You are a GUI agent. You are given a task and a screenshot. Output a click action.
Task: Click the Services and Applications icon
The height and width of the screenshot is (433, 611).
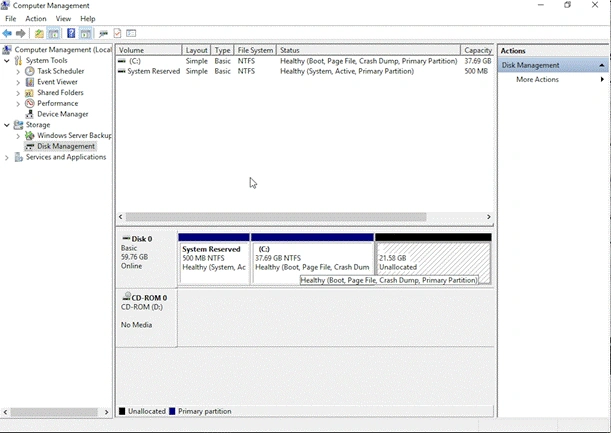[x=18, y=157]
